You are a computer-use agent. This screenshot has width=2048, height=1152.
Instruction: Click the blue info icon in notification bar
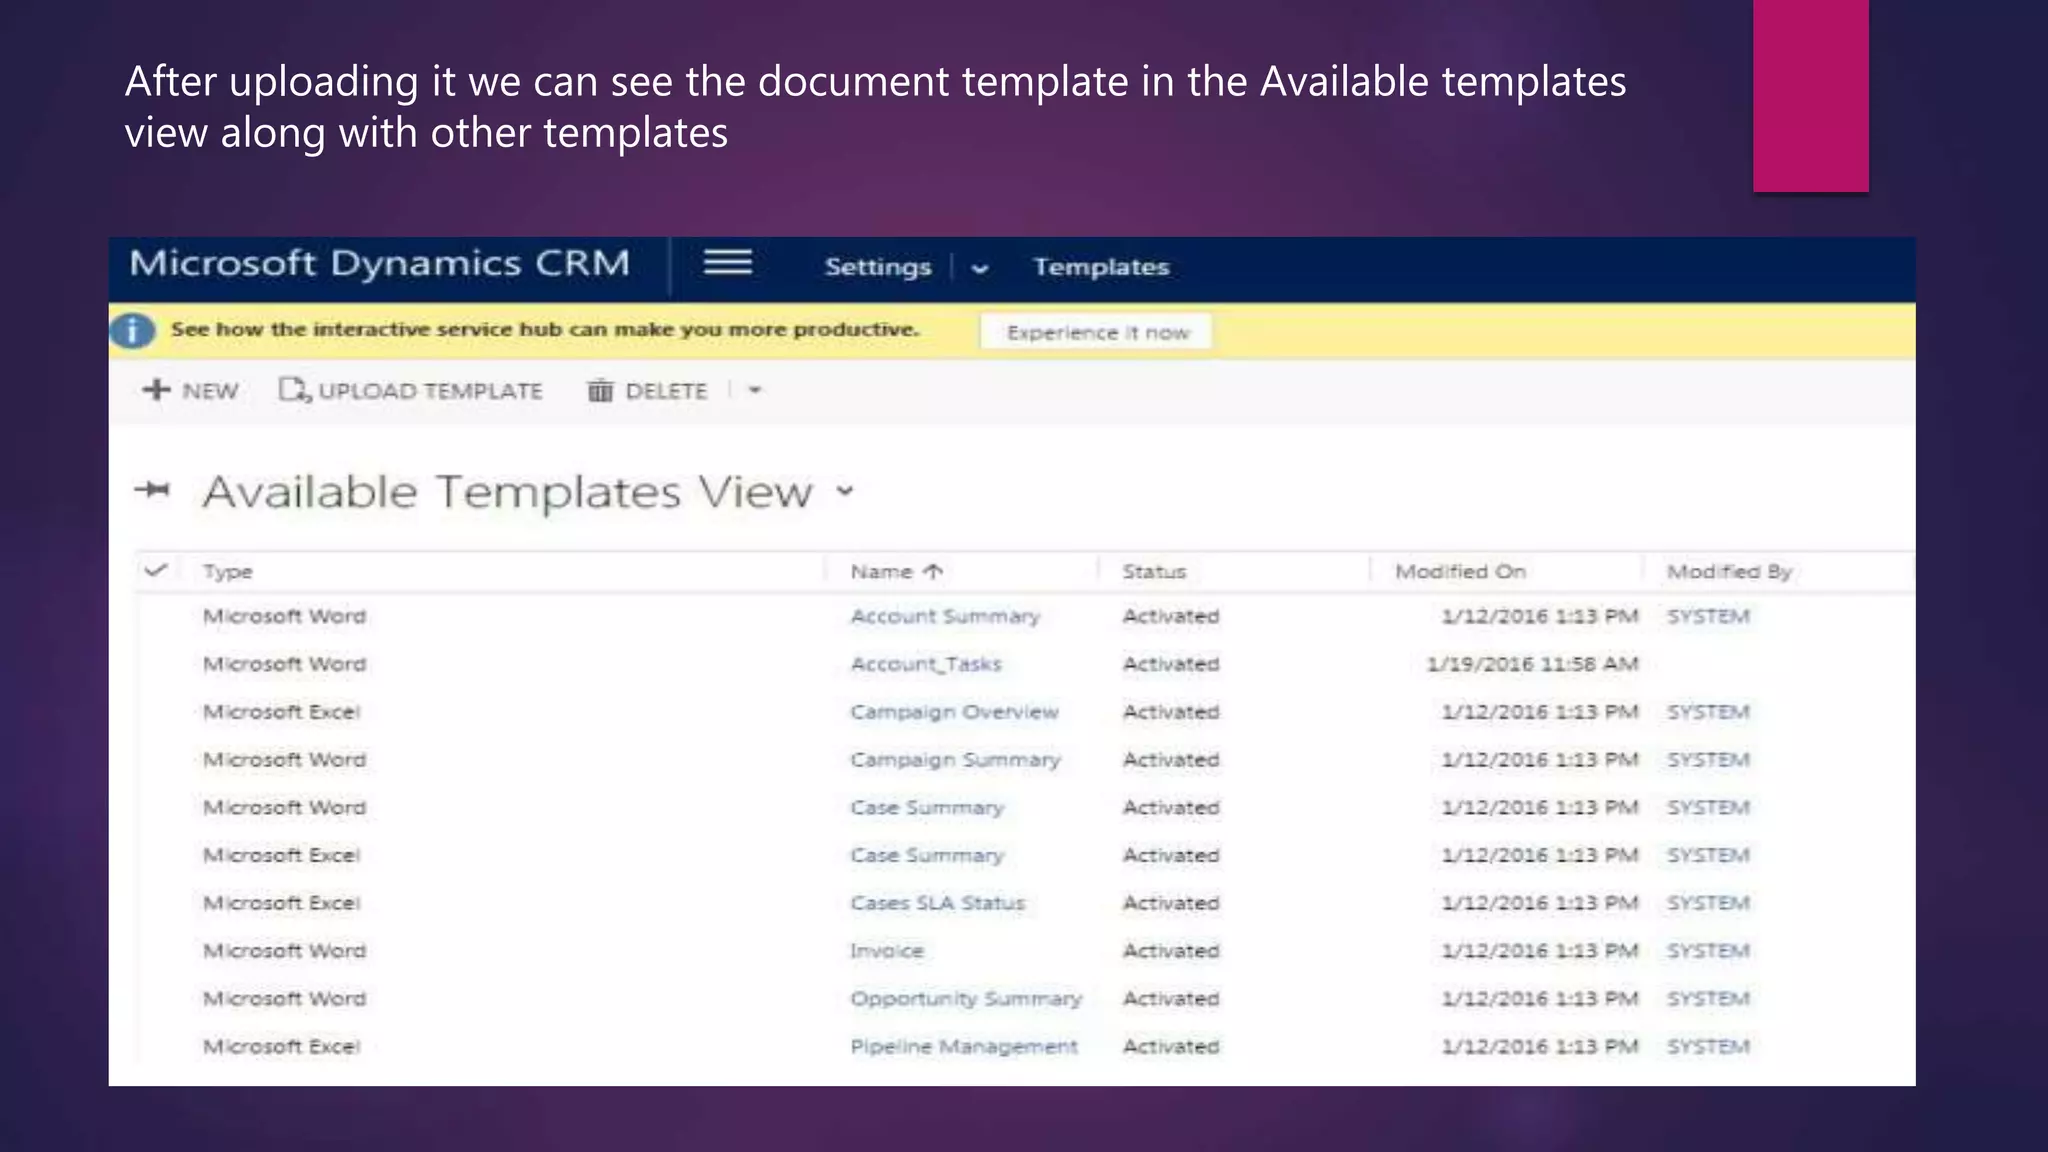tap(132, 331)
